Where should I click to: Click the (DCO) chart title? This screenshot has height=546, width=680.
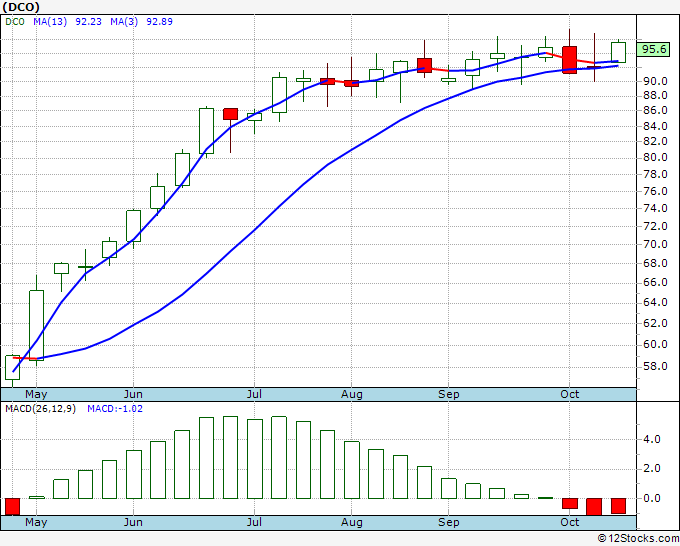pyautogui.click(x=21, y=7)
